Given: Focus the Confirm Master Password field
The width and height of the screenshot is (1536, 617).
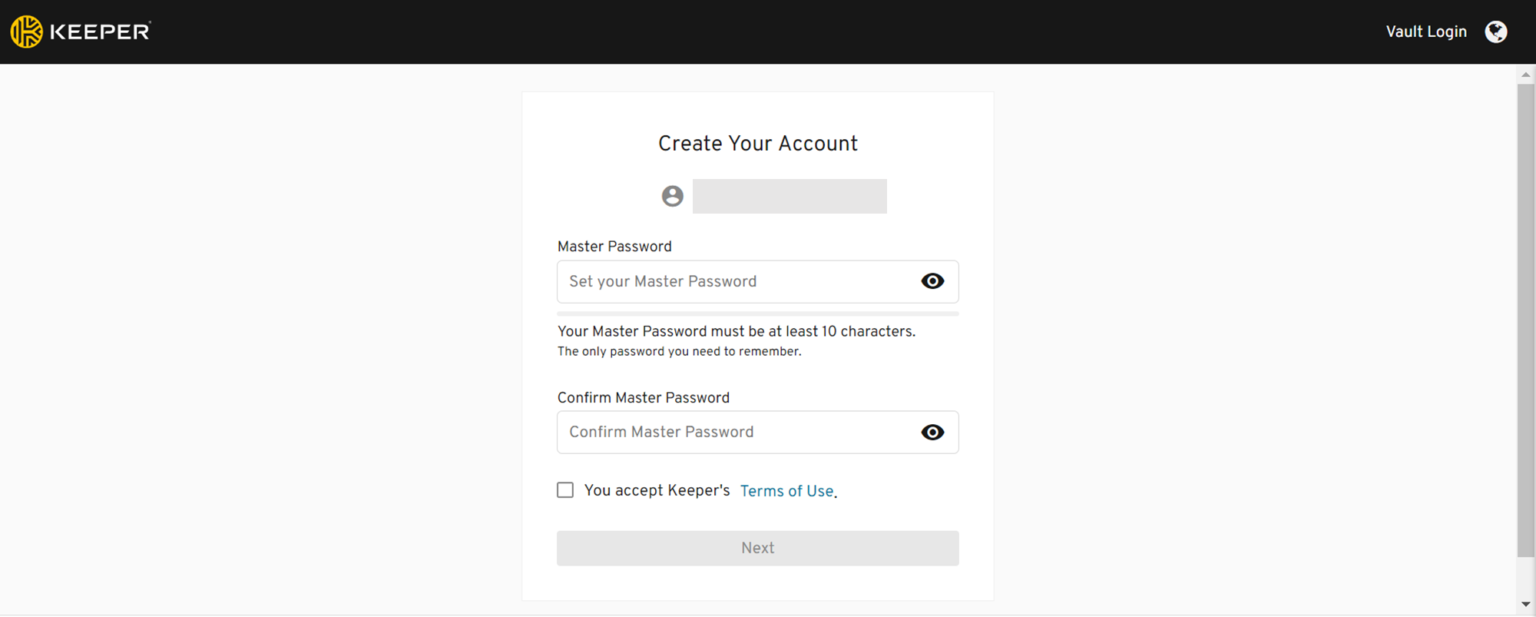Looking at the screenshot, I should point(740,432).
